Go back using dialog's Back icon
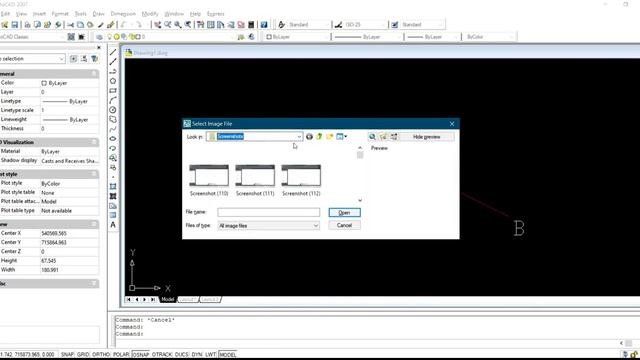The width and height of the screenshot is (640, 360). (x=309, y=137)
